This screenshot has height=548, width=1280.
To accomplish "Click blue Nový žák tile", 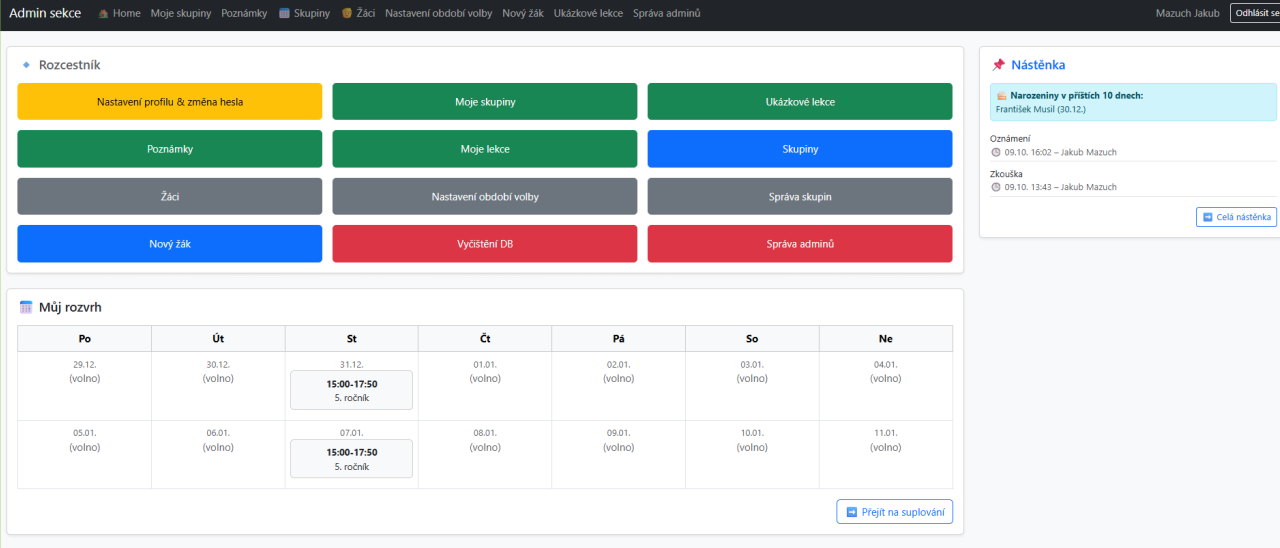I will 170,244.
